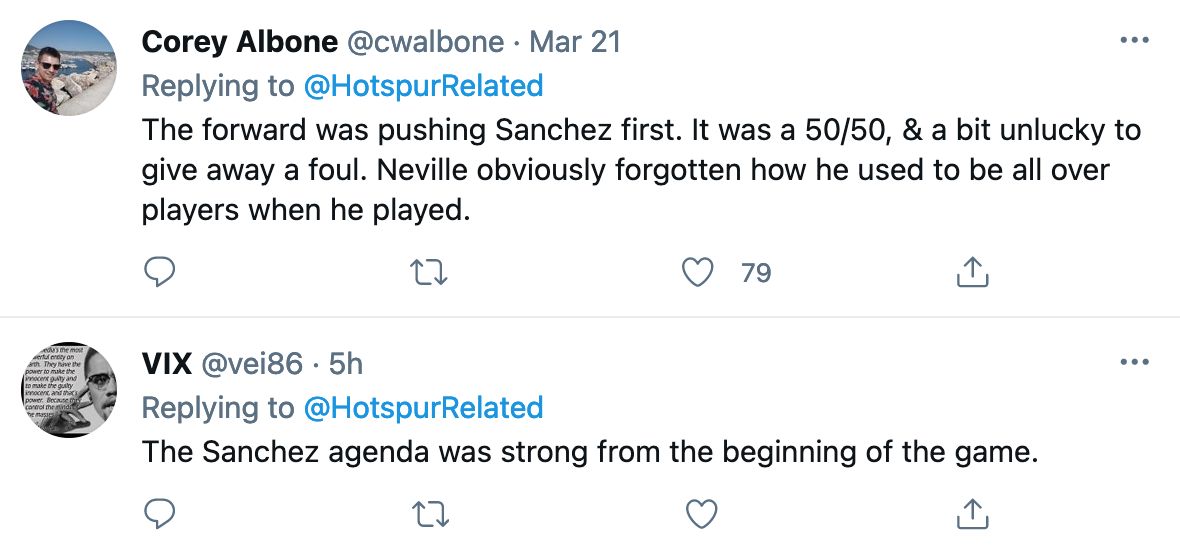Open more options on Corey Albone's tweet
The width and height of the screenshot is (1180, 552).
coord(1133,41)
